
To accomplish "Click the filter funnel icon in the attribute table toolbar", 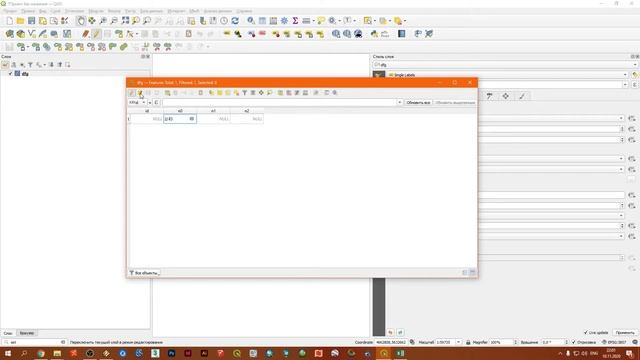I will pos(244,93).
